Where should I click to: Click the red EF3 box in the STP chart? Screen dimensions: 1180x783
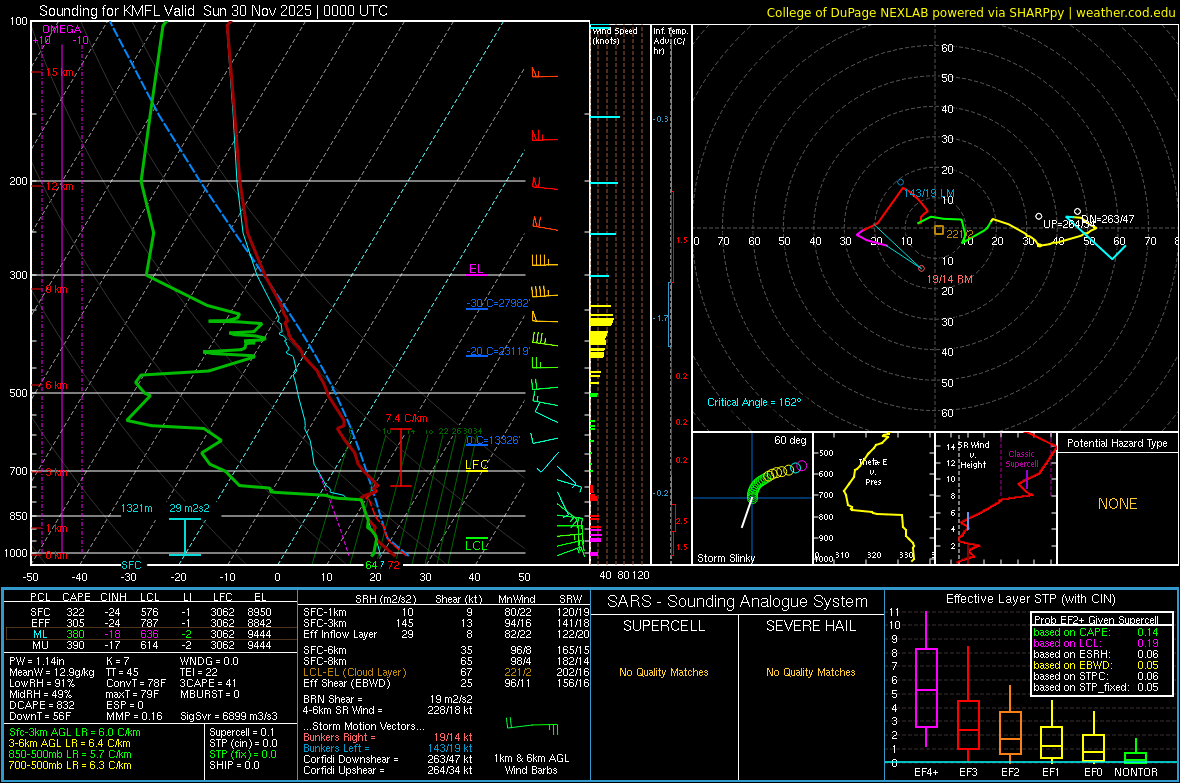click(968, 725)
